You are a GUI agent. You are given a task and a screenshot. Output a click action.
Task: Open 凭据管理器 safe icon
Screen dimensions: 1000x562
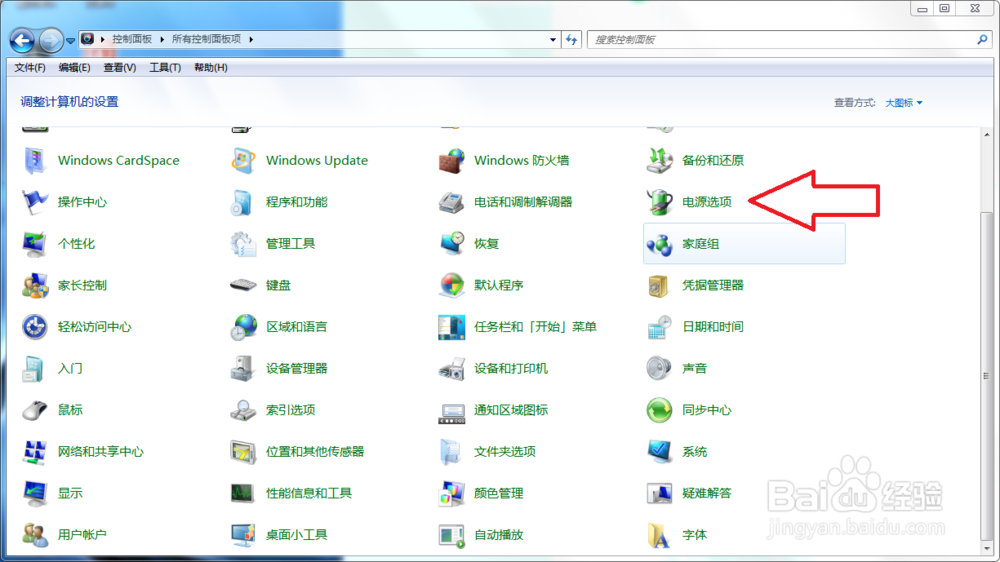[x=659, y=285]
